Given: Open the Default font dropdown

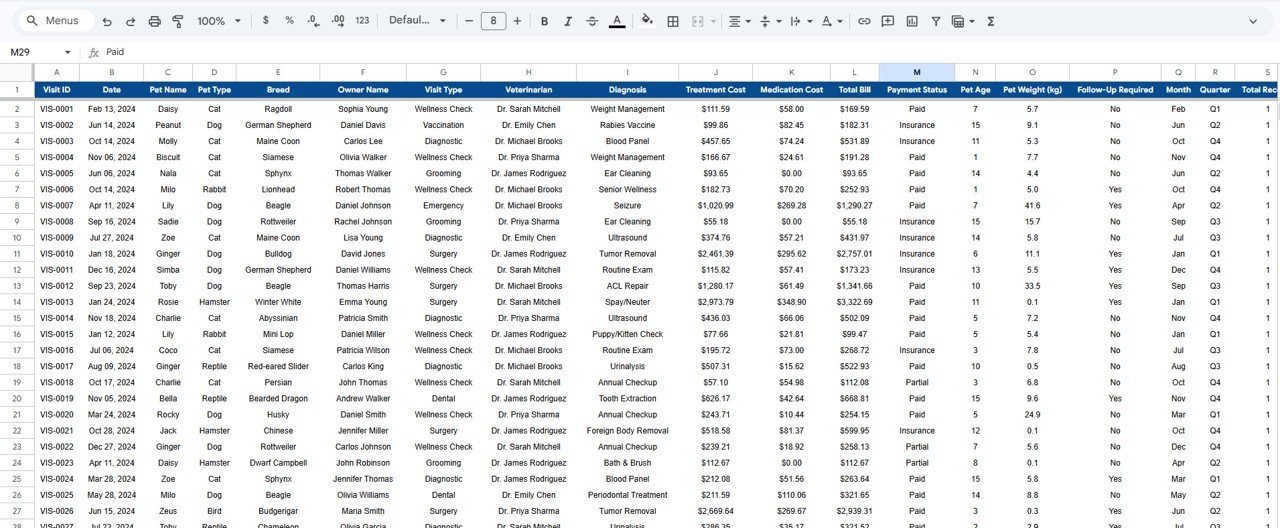Looking at the screenshot, I should click(415, 21).
